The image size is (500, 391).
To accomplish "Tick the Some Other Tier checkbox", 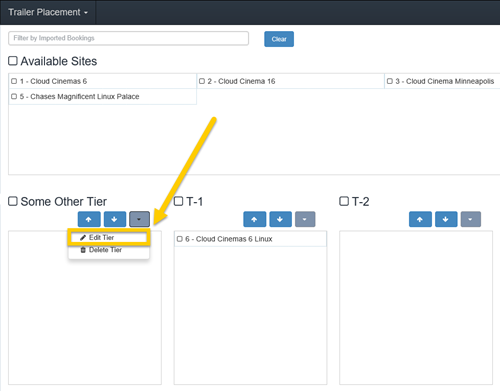I will (13, 201).
